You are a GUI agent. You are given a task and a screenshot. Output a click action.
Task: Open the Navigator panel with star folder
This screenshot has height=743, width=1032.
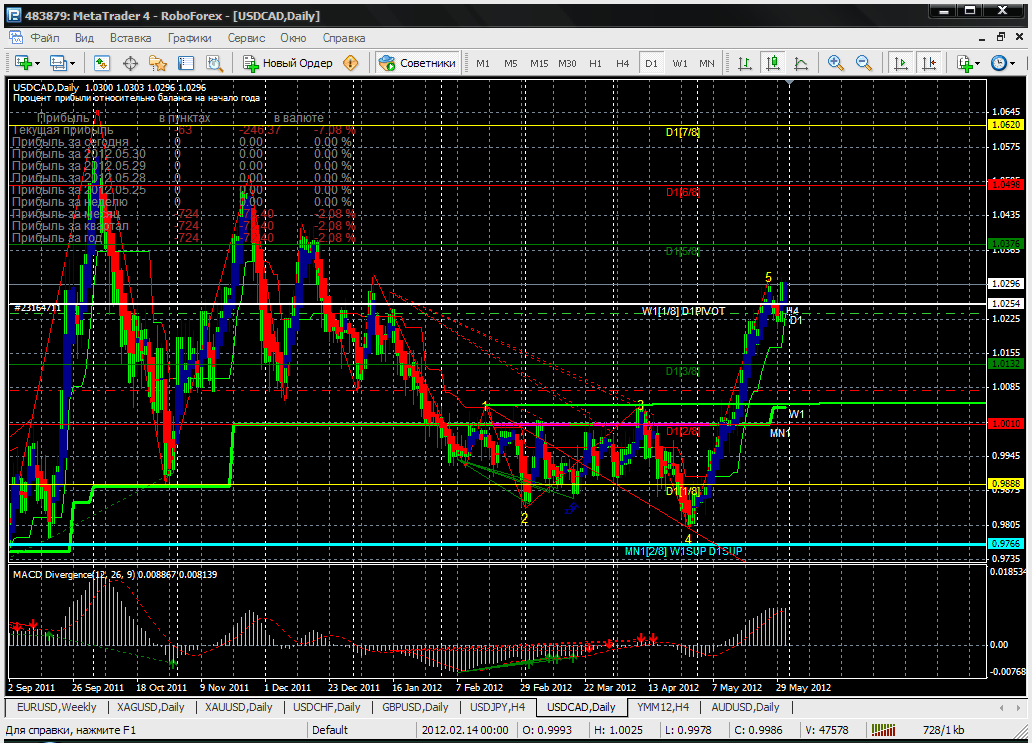tap(157, 63)
